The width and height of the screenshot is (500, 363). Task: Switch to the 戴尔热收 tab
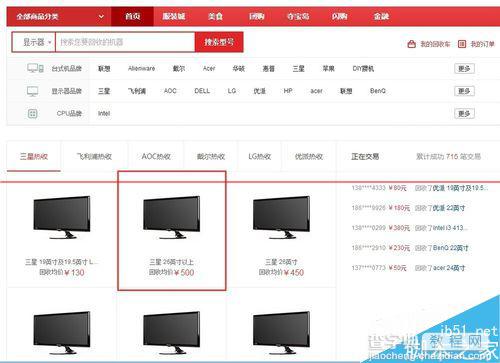211,156
